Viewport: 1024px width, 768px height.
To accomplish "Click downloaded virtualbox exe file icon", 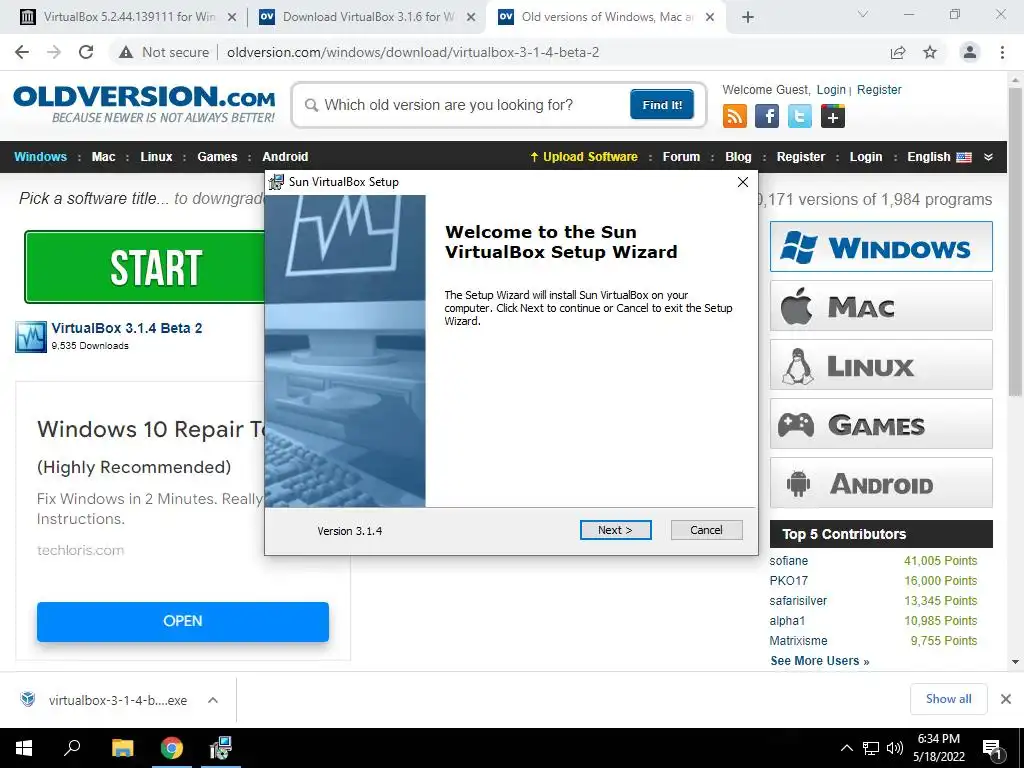I will click(28, 699).
